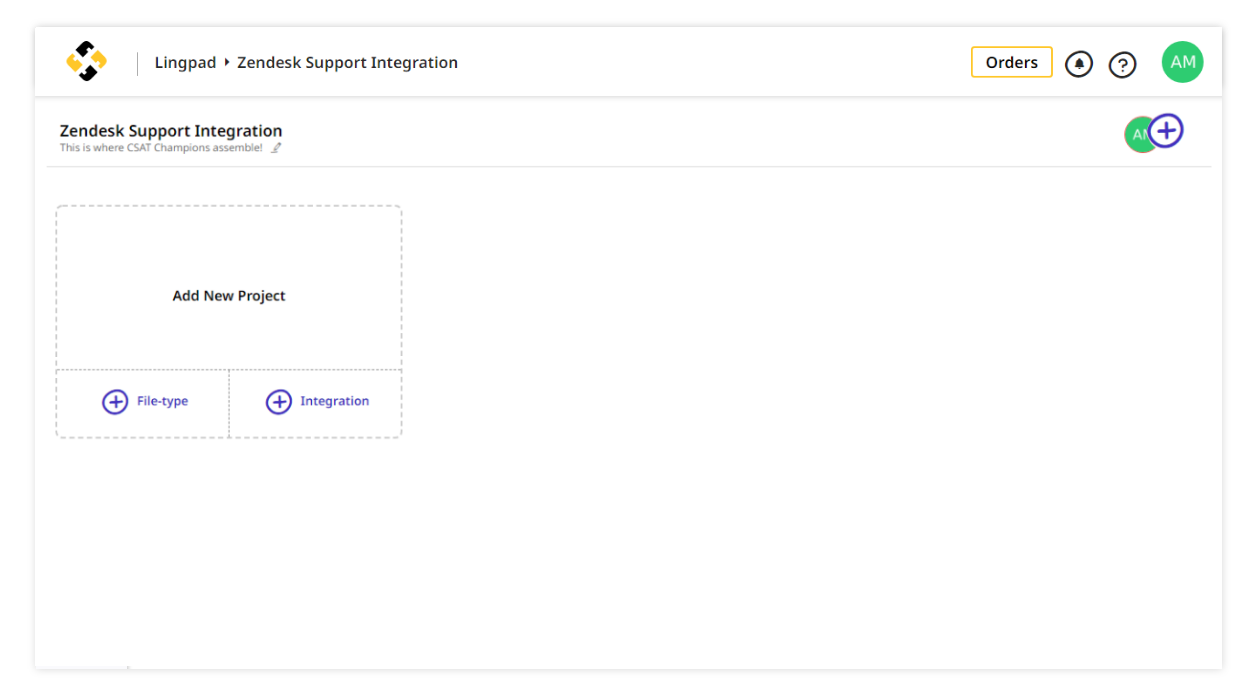Image resolution: width=1257 pixels, height=696 pixels.
Task: Add a File-type project
Action: click(143, 402)
